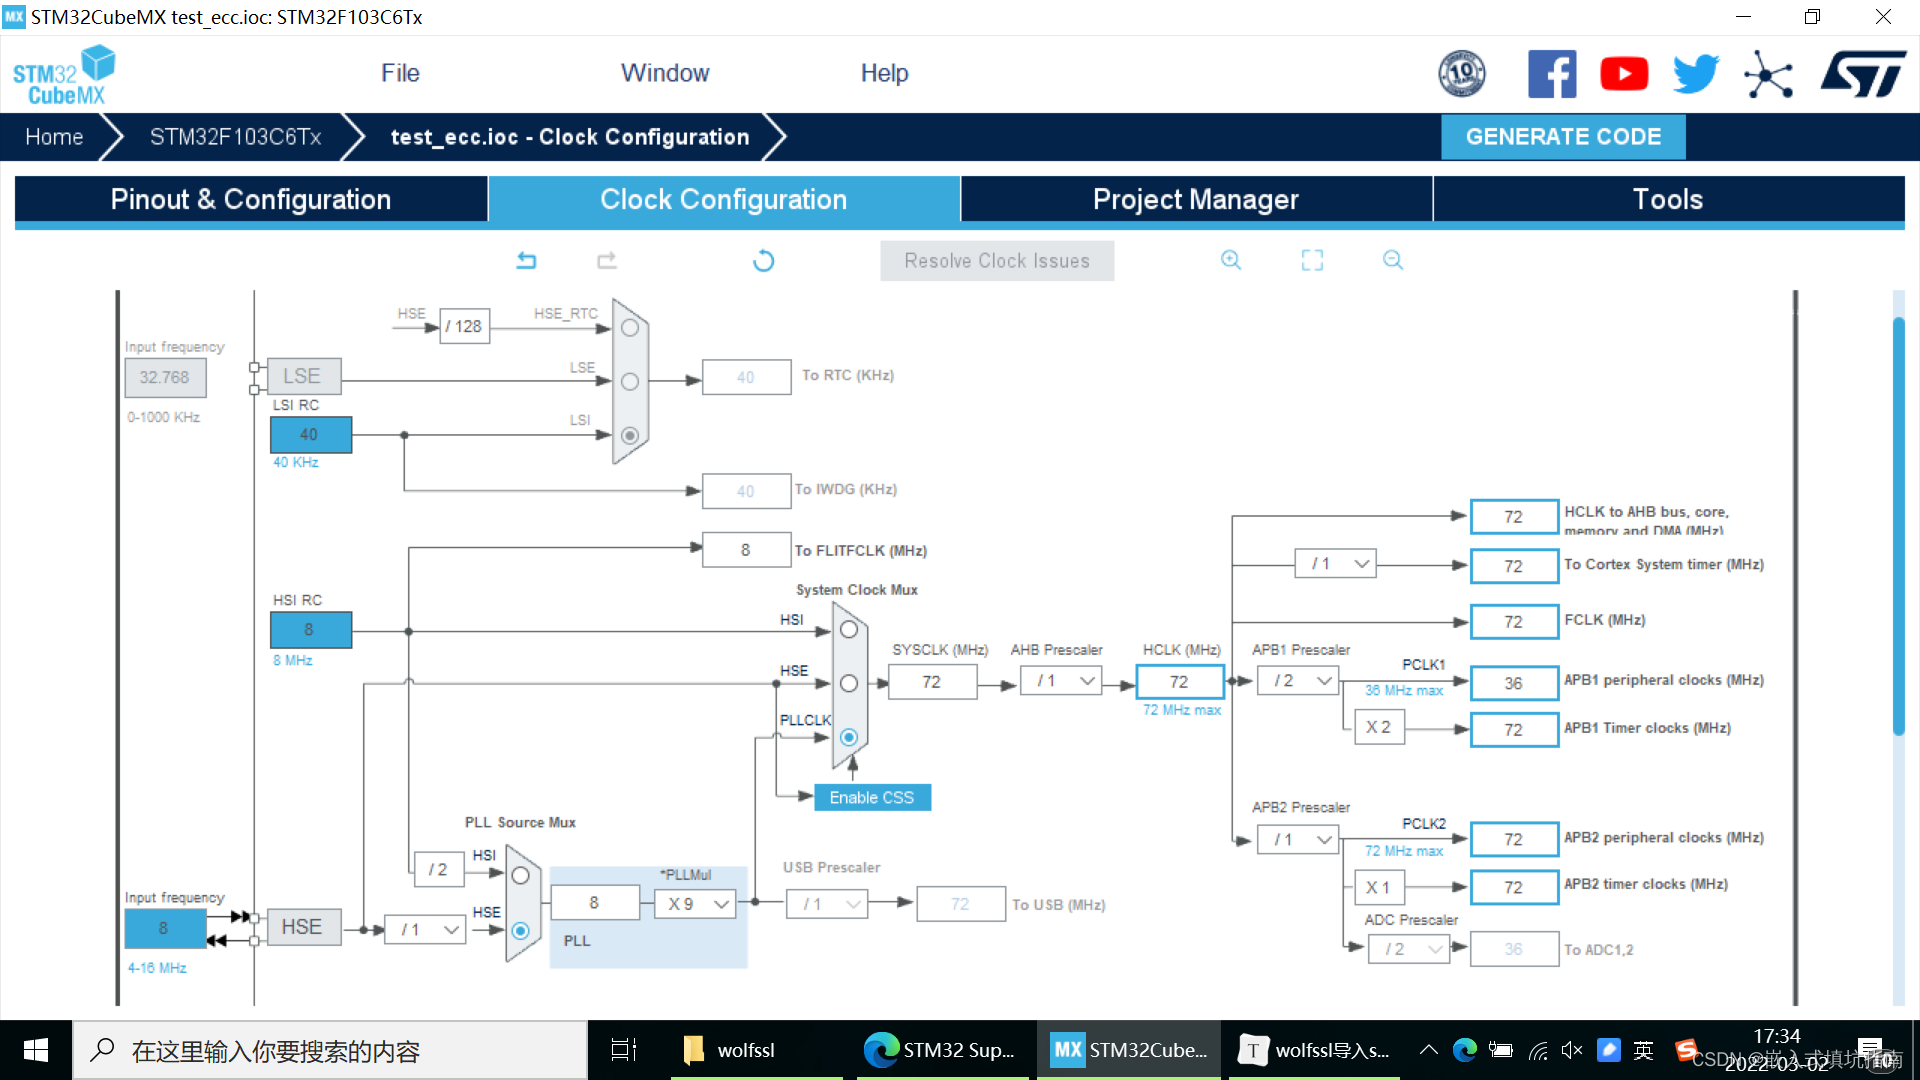Select PLLCLK radio button as system clock source
Viewport: 1920px width, 1080px height.
pyautogui.click(x=851, y=736)
